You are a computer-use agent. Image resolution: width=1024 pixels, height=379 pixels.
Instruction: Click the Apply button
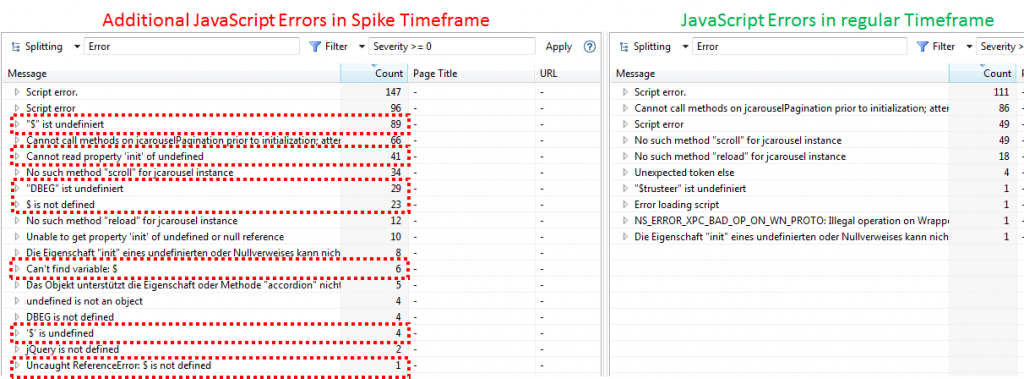[x=558, y=47]
